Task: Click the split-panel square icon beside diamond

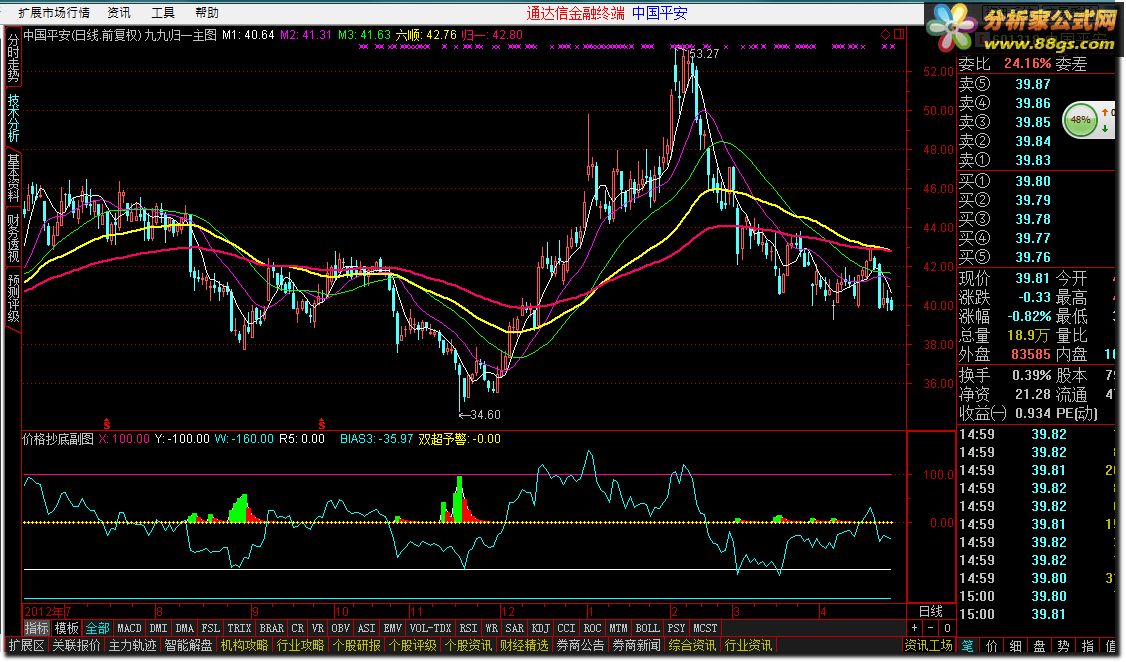Action: (899, 34)
